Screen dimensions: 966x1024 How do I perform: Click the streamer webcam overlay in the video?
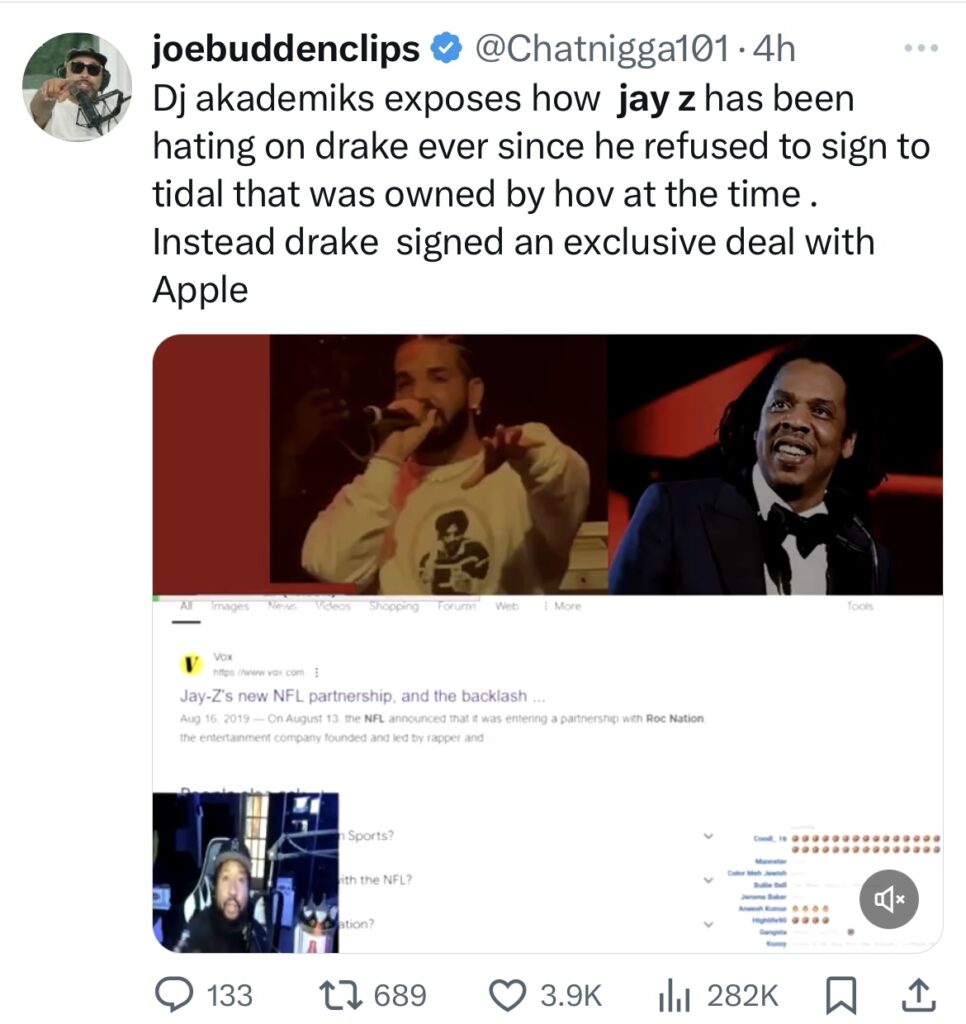click(x=246, y=872)
